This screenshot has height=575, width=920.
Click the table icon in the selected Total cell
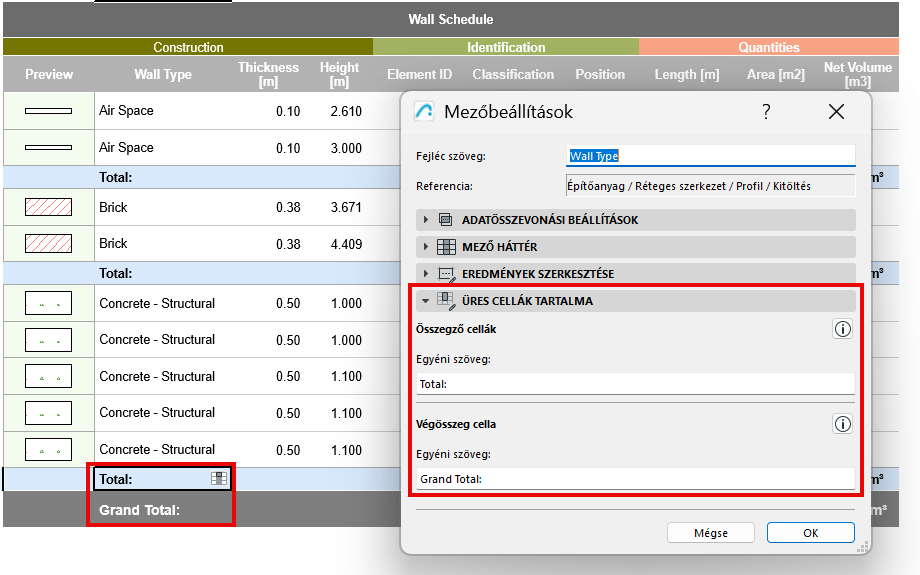[219, 478]
